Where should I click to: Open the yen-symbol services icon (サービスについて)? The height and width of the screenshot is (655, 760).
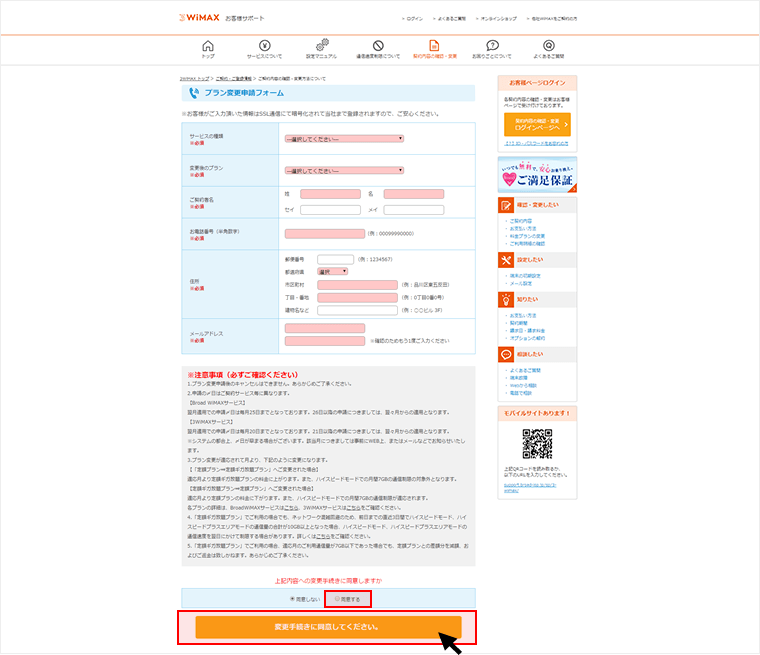tap(264, 46)
